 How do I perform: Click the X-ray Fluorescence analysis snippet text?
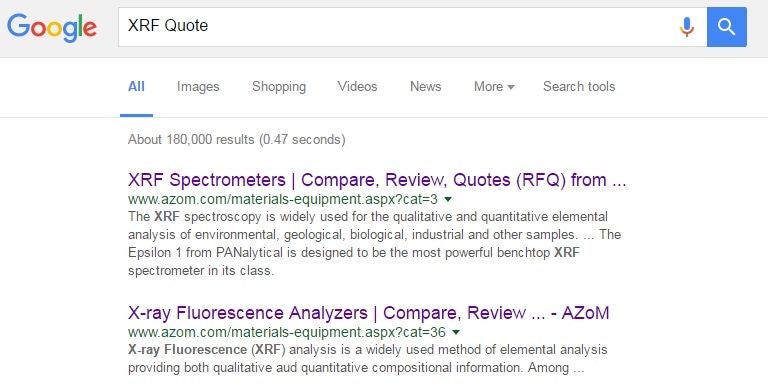[x=367, y=359]
